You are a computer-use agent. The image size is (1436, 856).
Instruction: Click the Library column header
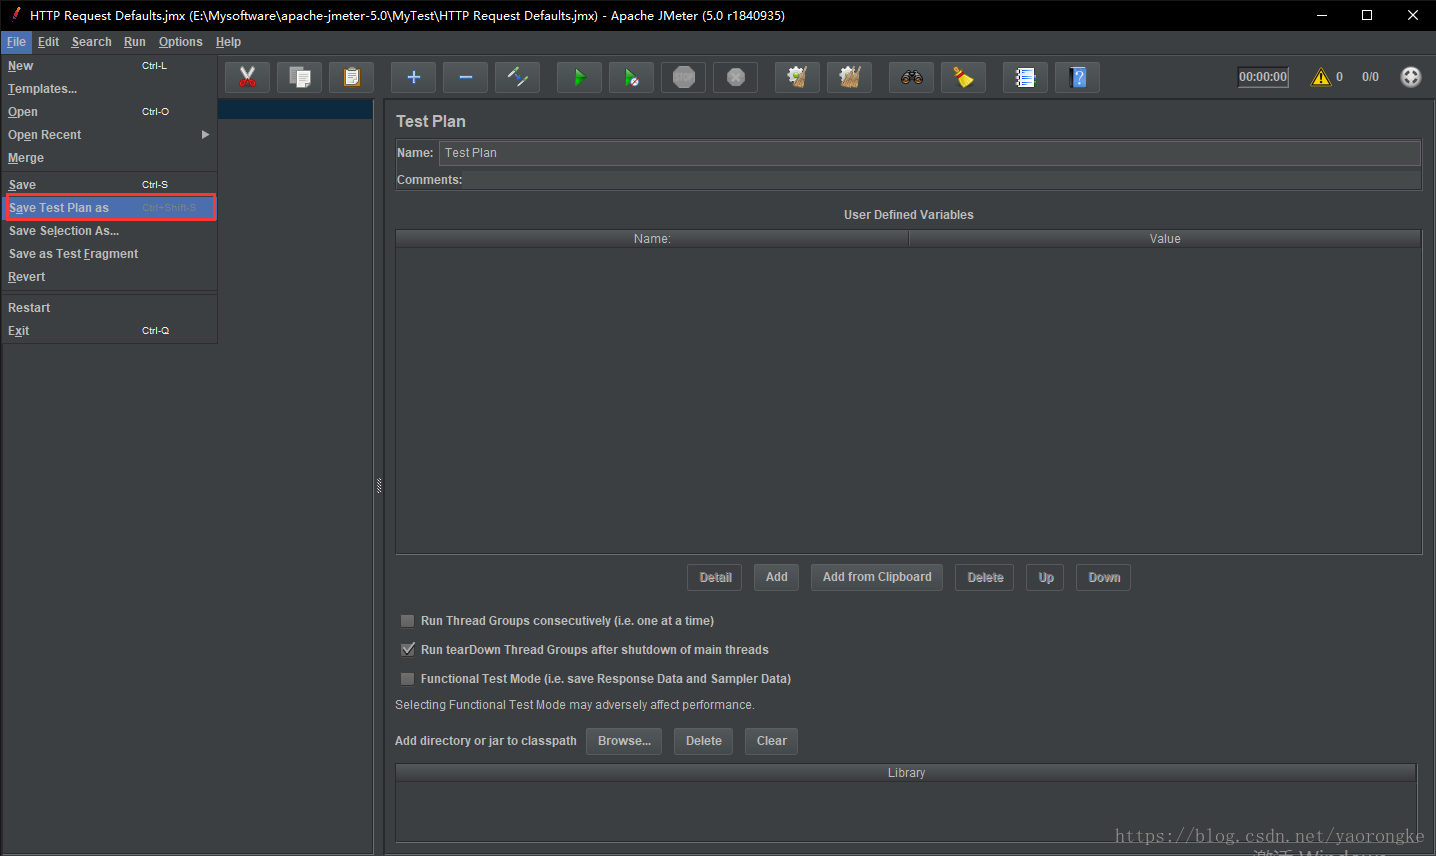click(906, 773)
